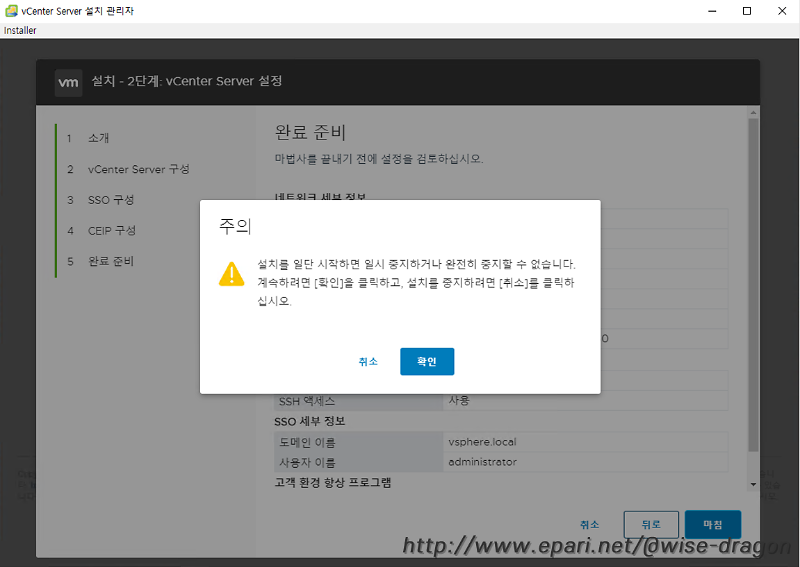Click the 확인 confirm button in dialog
Screen dimensions: 800x567
[x=427, y=361]
